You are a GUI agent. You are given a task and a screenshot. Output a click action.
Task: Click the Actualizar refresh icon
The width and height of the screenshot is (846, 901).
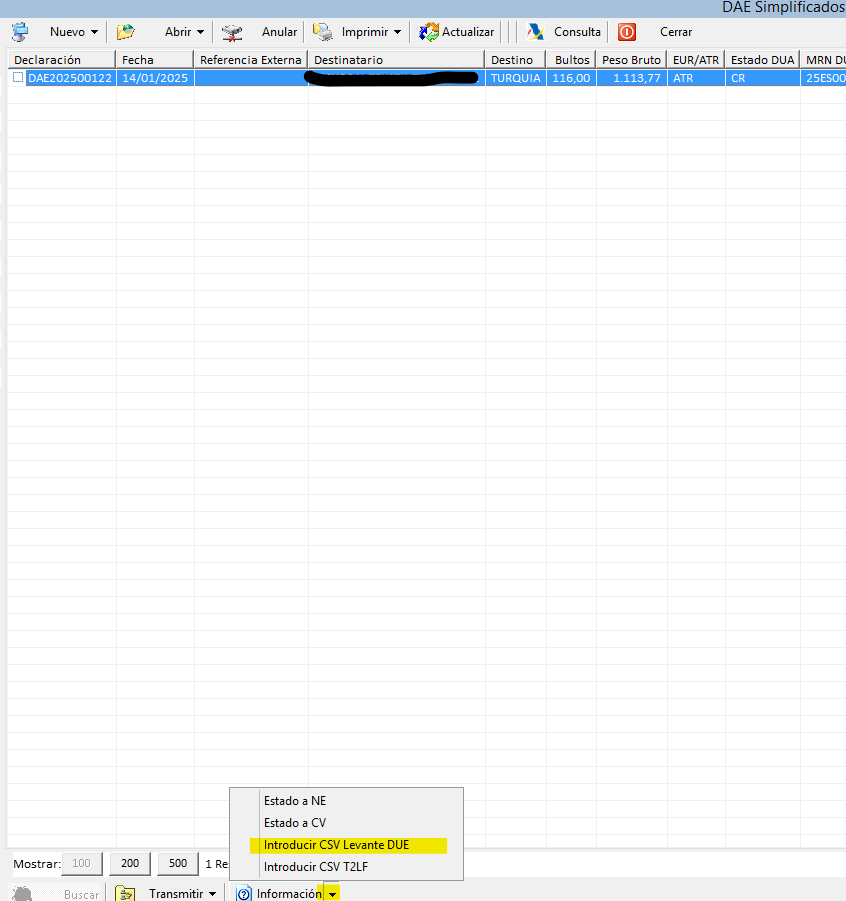coord(429,32)
